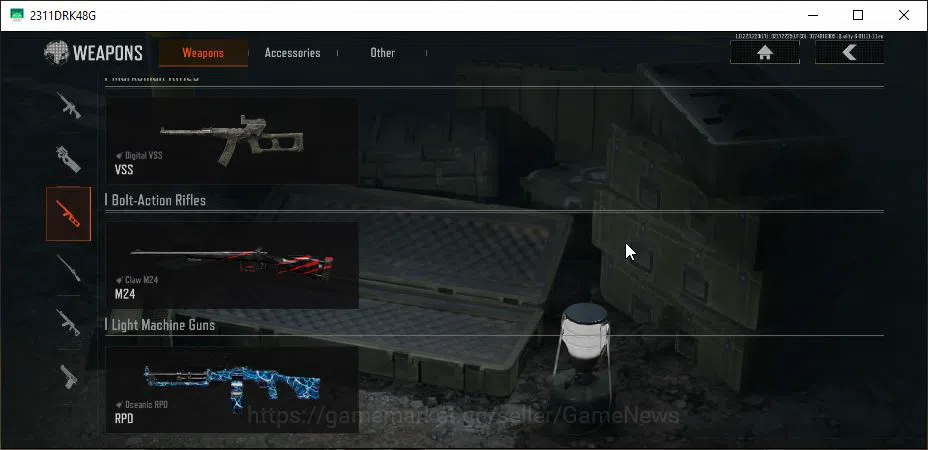Switch to the Accessories tab
Viewport: 928px width, 450px height.
point(292,53)
